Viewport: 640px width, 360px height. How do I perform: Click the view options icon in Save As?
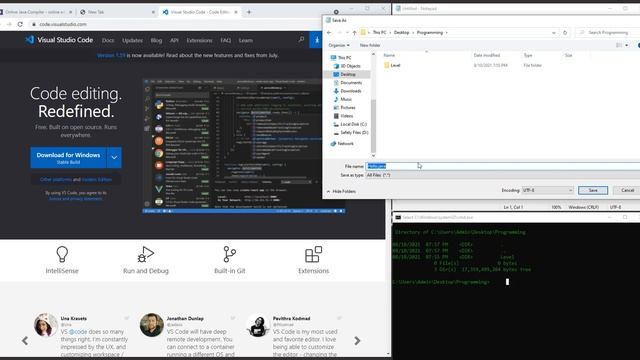(619, 45)
